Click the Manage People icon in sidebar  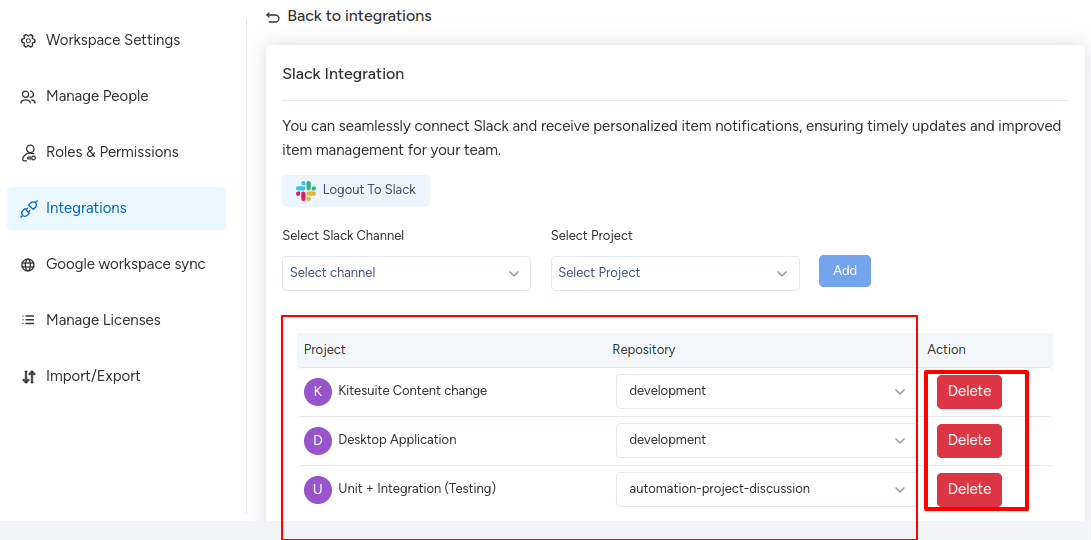[x=28, y=97]
